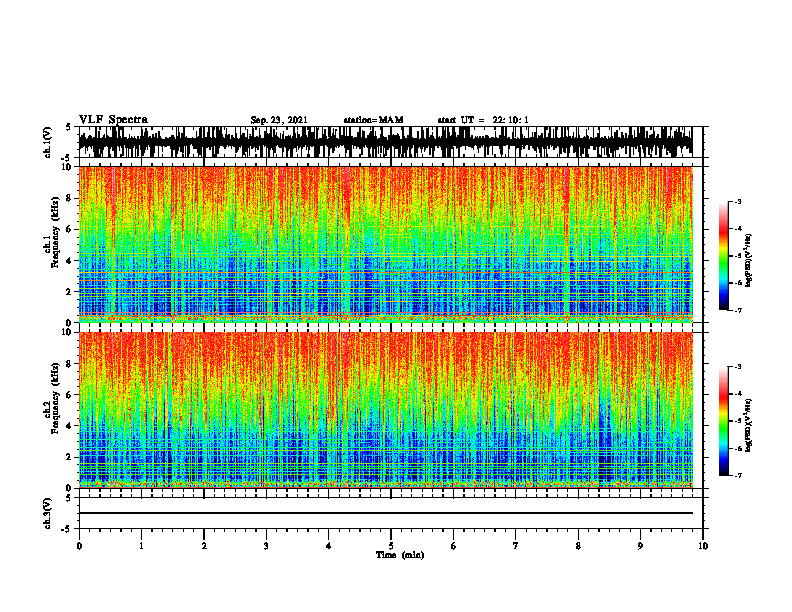Click time axis tick label "3"
This screenshot has width=792, height=612.
pos(266,546)
